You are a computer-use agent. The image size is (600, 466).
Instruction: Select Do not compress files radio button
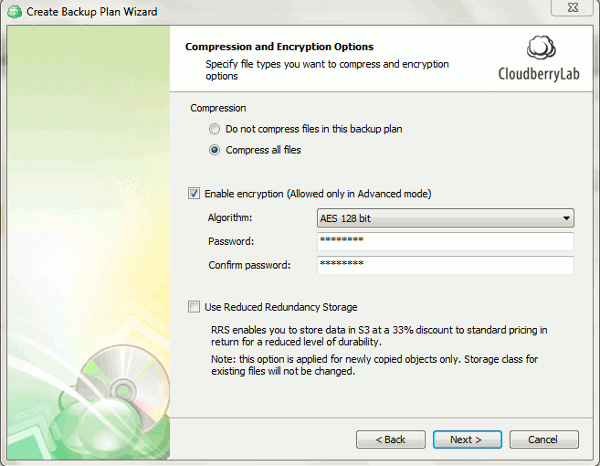[x=214, y=129]
